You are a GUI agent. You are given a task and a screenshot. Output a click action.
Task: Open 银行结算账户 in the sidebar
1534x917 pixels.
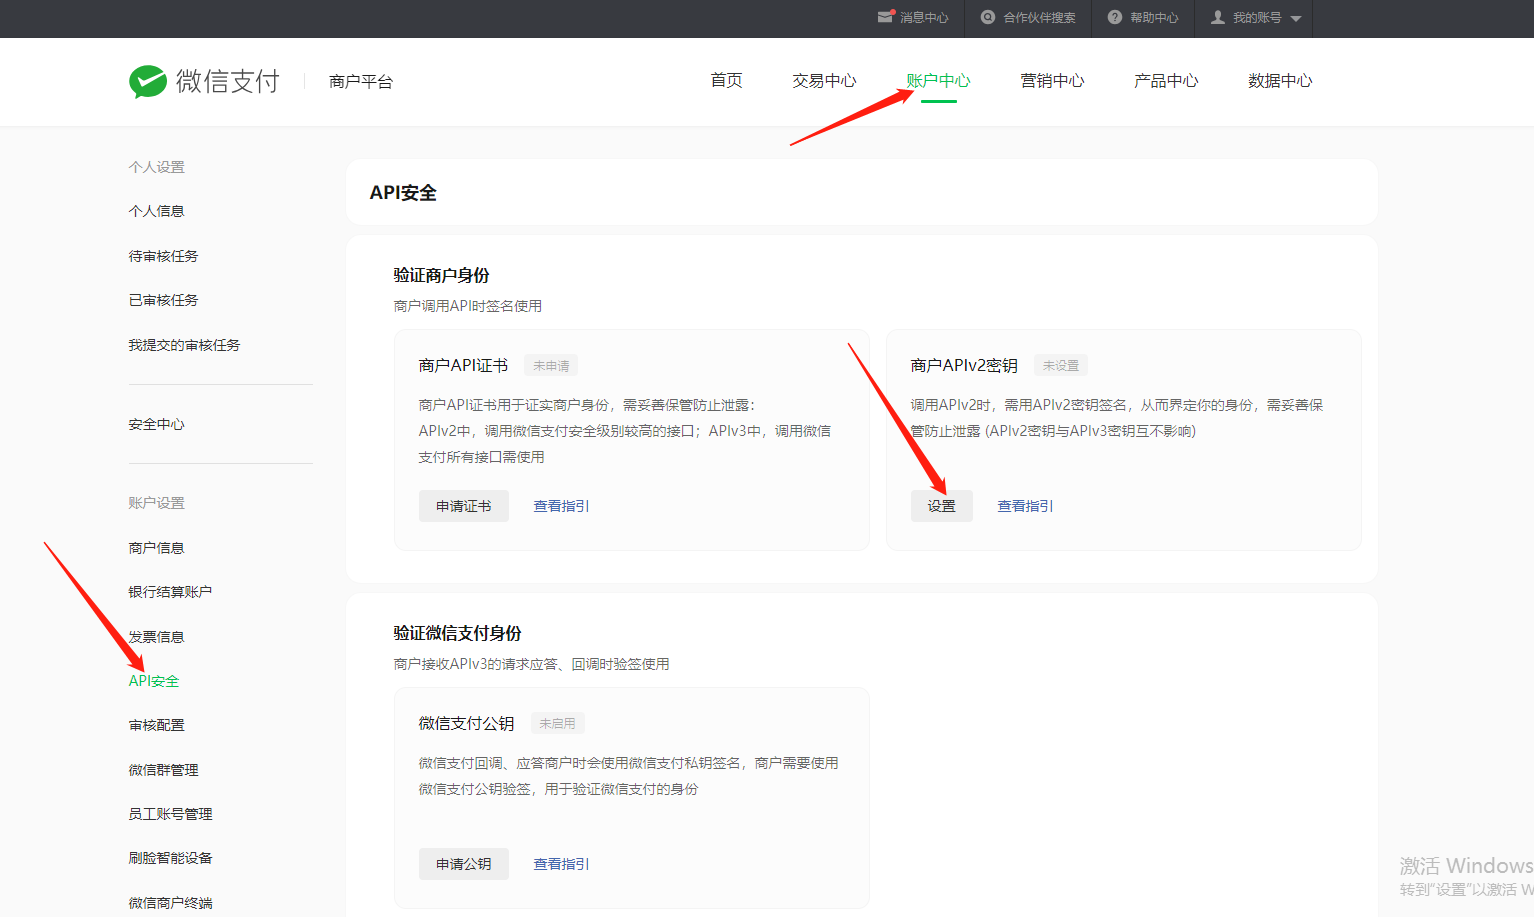170,592
